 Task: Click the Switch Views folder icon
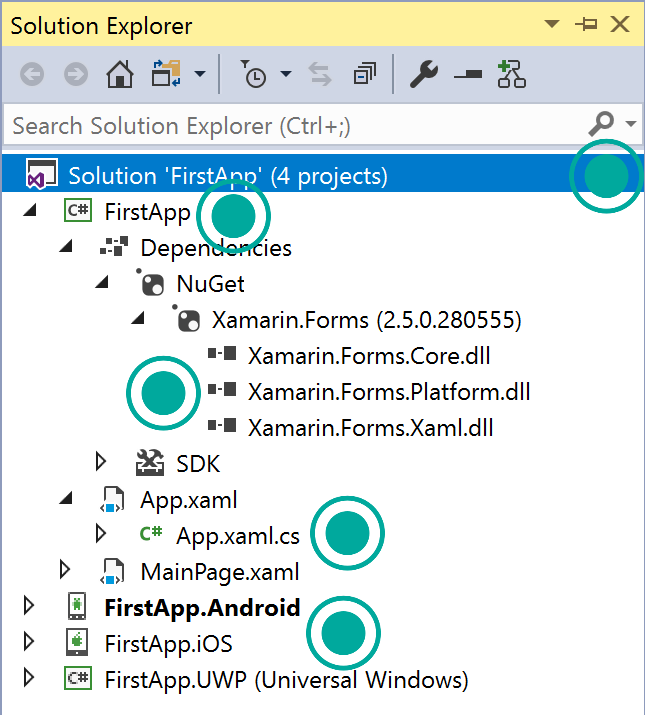166,73
